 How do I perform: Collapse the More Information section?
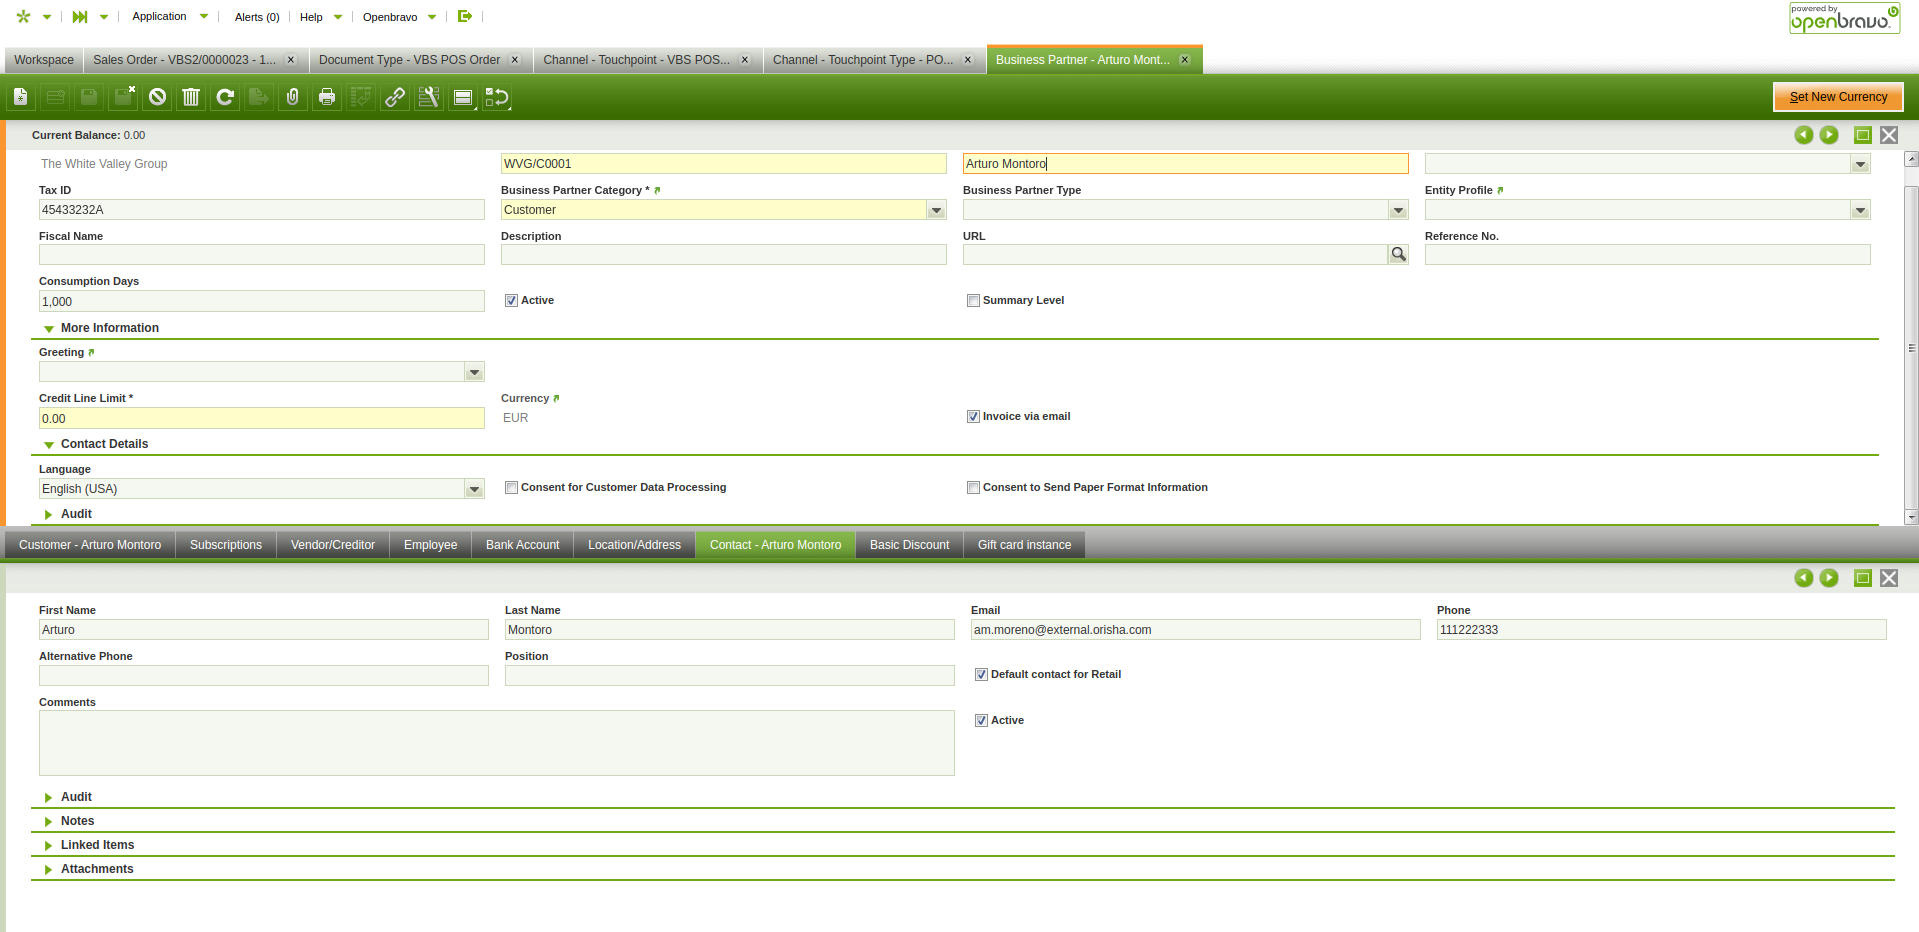coord(49,329)
